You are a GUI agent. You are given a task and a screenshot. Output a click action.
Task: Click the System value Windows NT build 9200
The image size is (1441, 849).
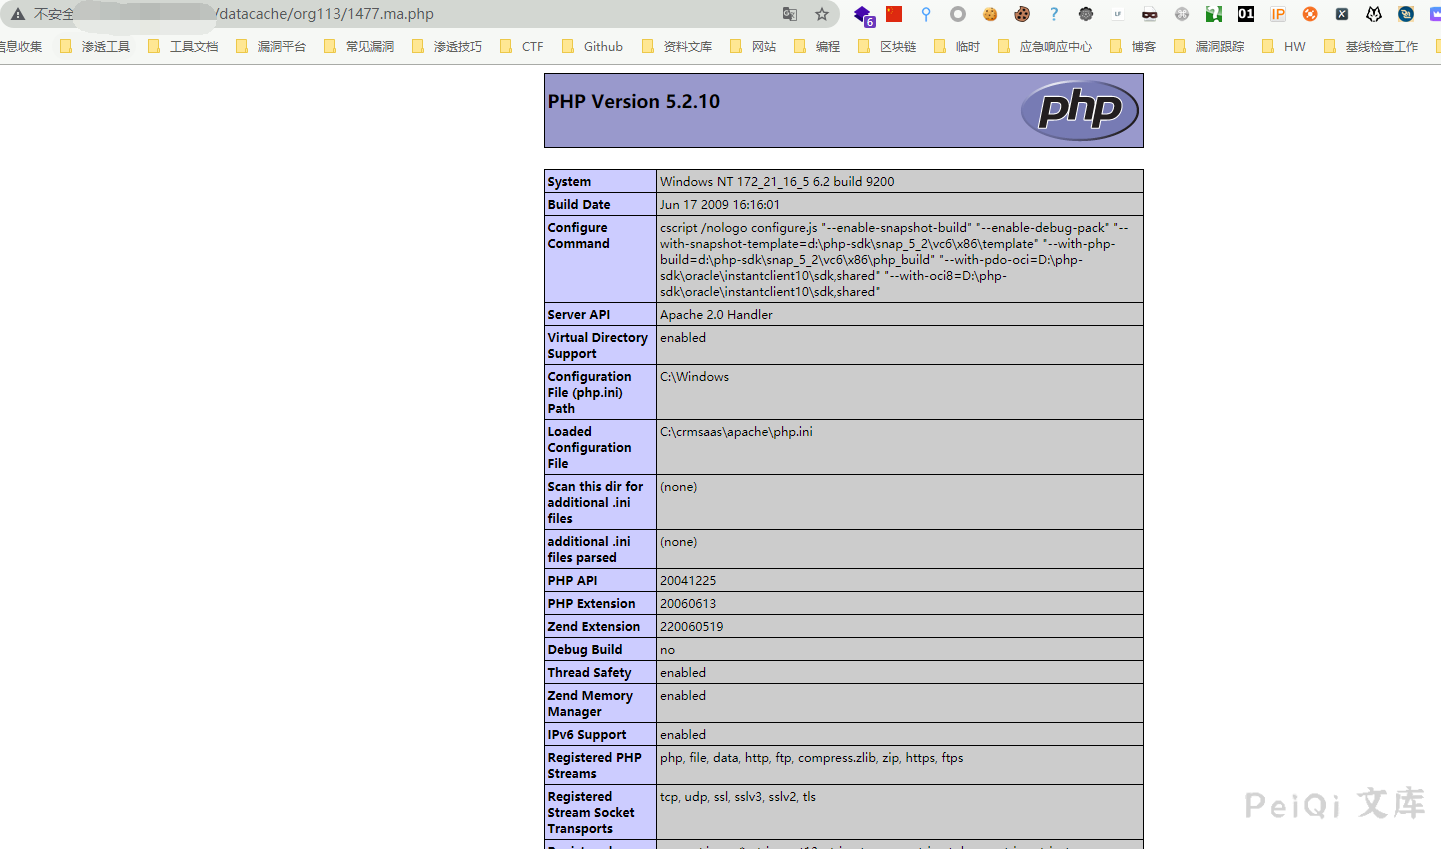click(777, 181)
